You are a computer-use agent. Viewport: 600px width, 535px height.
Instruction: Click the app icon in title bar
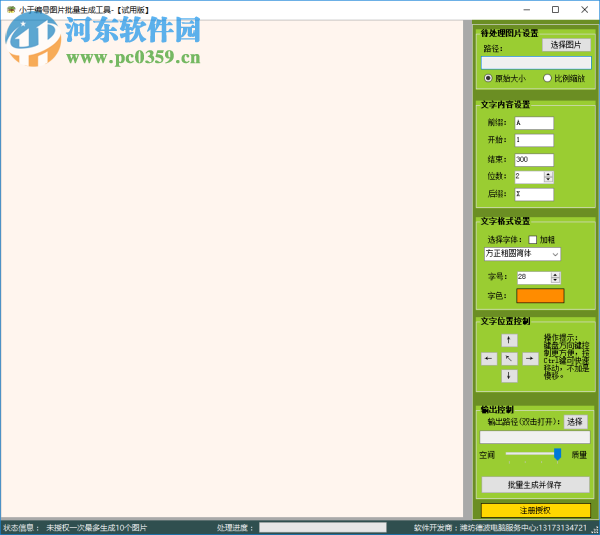coord(11,10)
